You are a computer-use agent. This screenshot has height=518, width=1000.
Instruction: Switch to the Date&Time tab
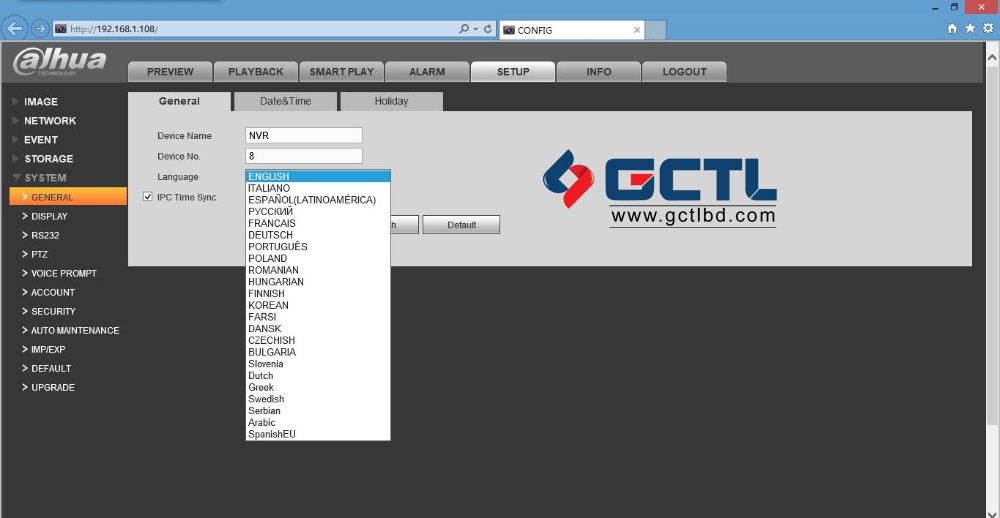[x=285, y=101]
